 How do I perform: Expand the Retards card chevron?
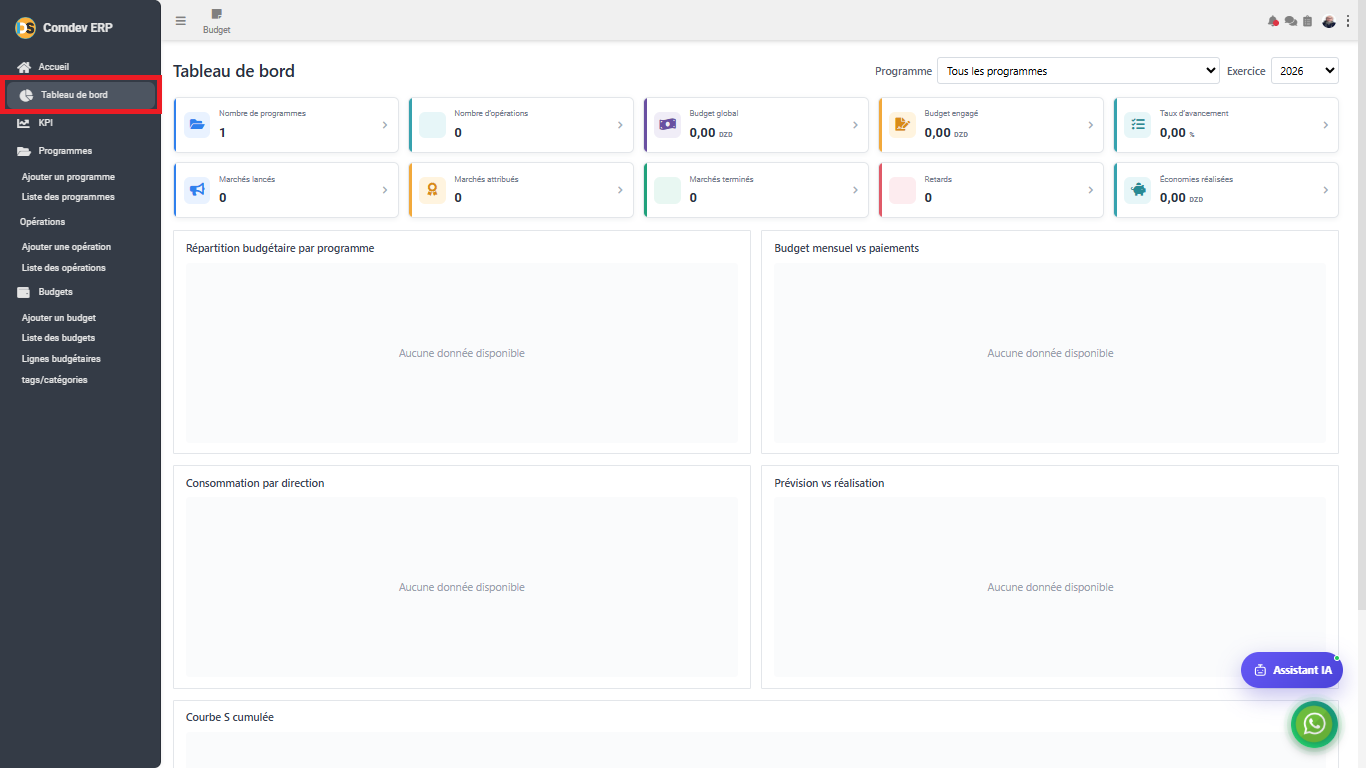(x=1090, y=190)
